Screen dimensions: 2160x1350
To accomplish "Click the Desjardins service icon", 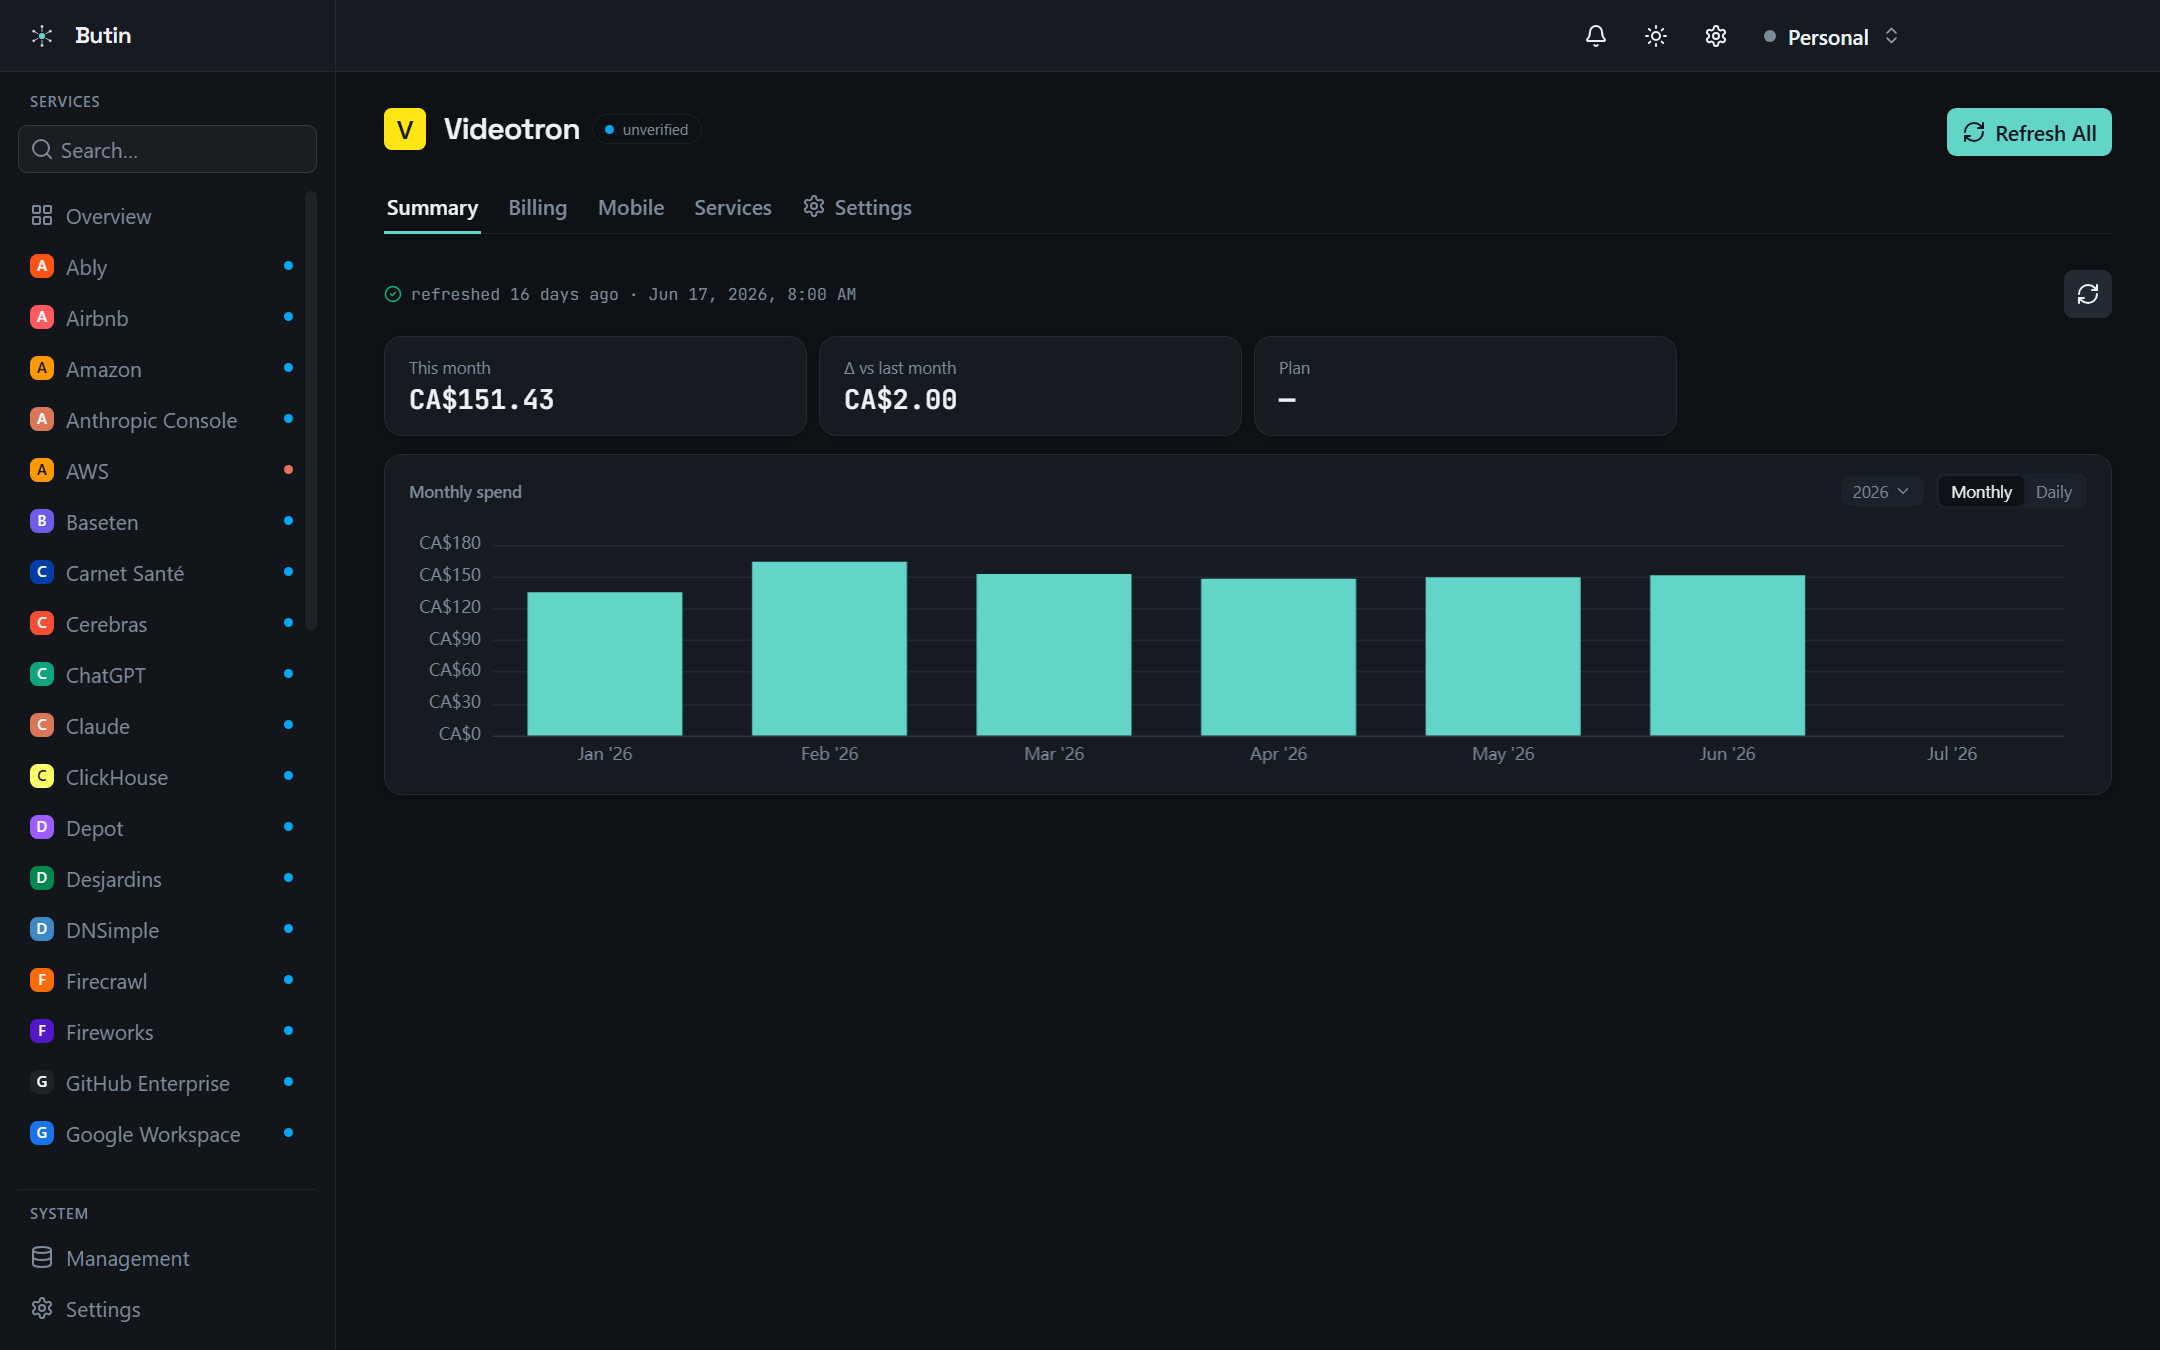I will [42, 878].
